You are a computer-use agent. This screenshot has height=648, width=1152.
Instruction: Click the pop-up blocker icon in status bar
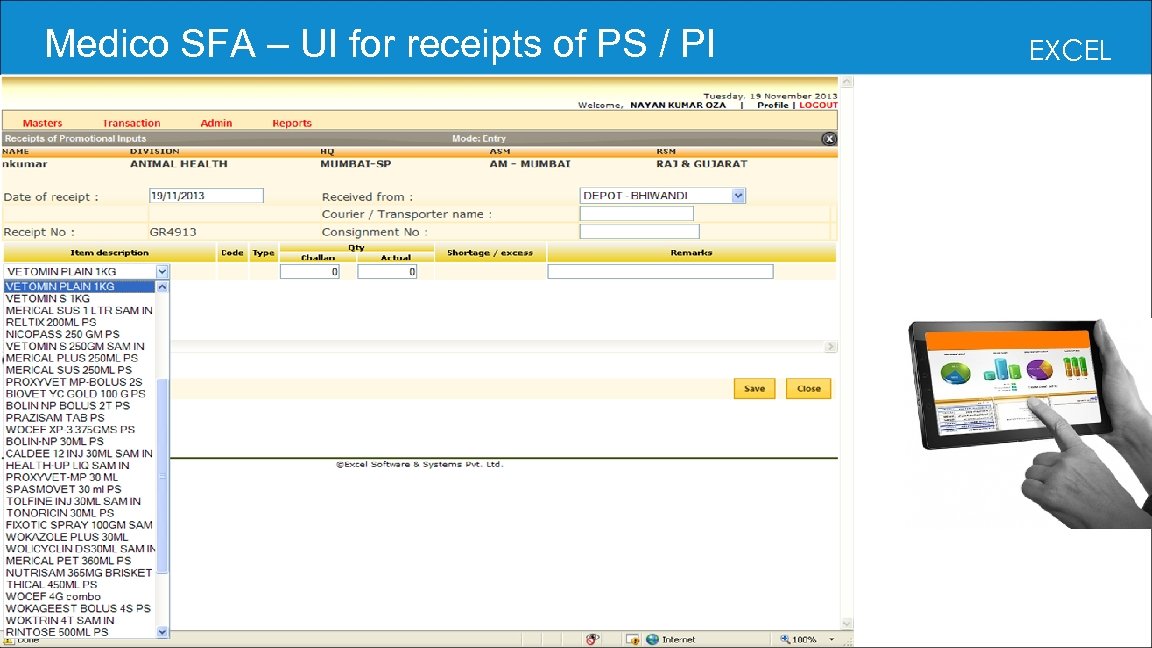coord(631,638)
